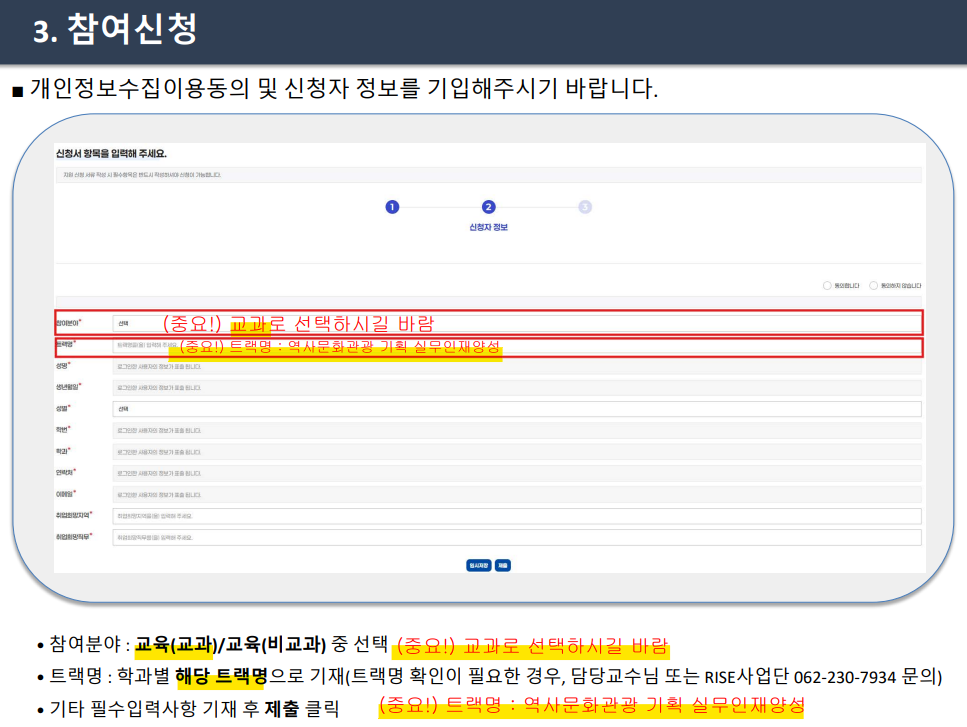
Task: Focus the 취업희망직무 text box
Action: coord(517,538)
